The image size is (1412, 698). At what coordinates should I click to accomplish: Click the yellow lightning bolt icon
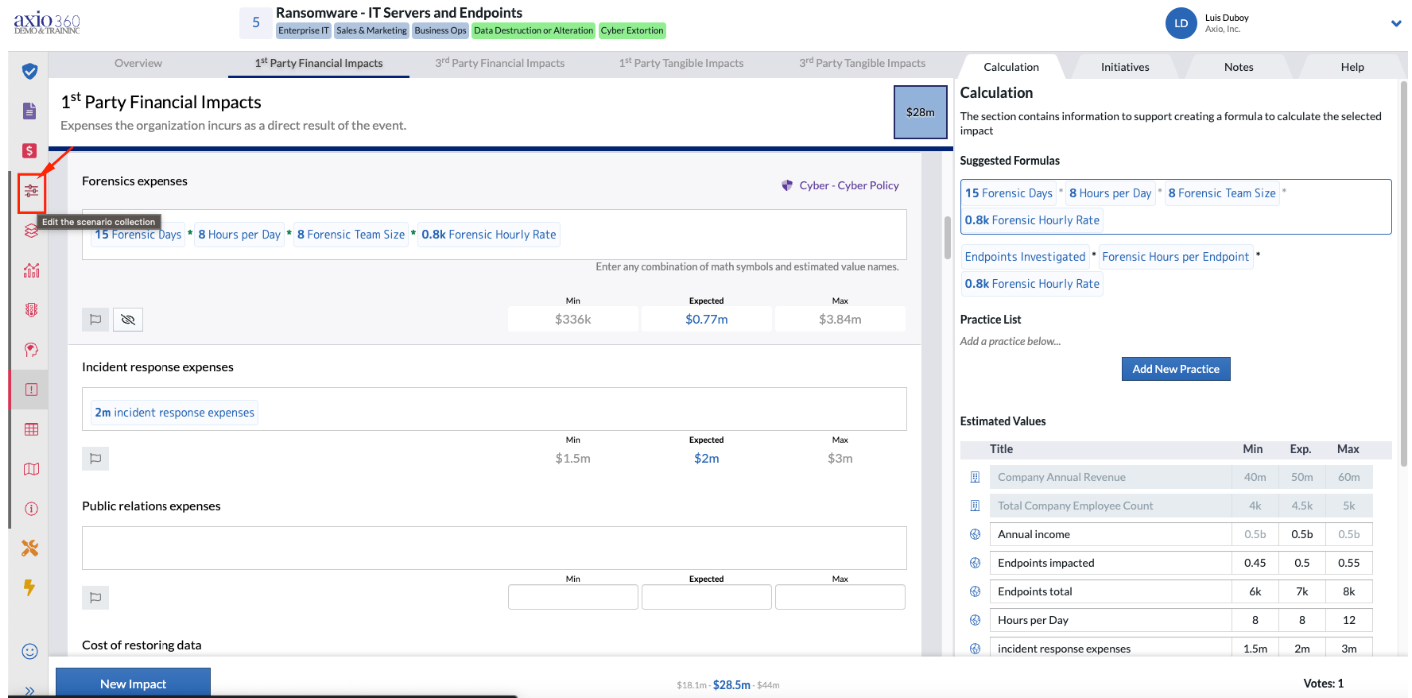(30, 587)
